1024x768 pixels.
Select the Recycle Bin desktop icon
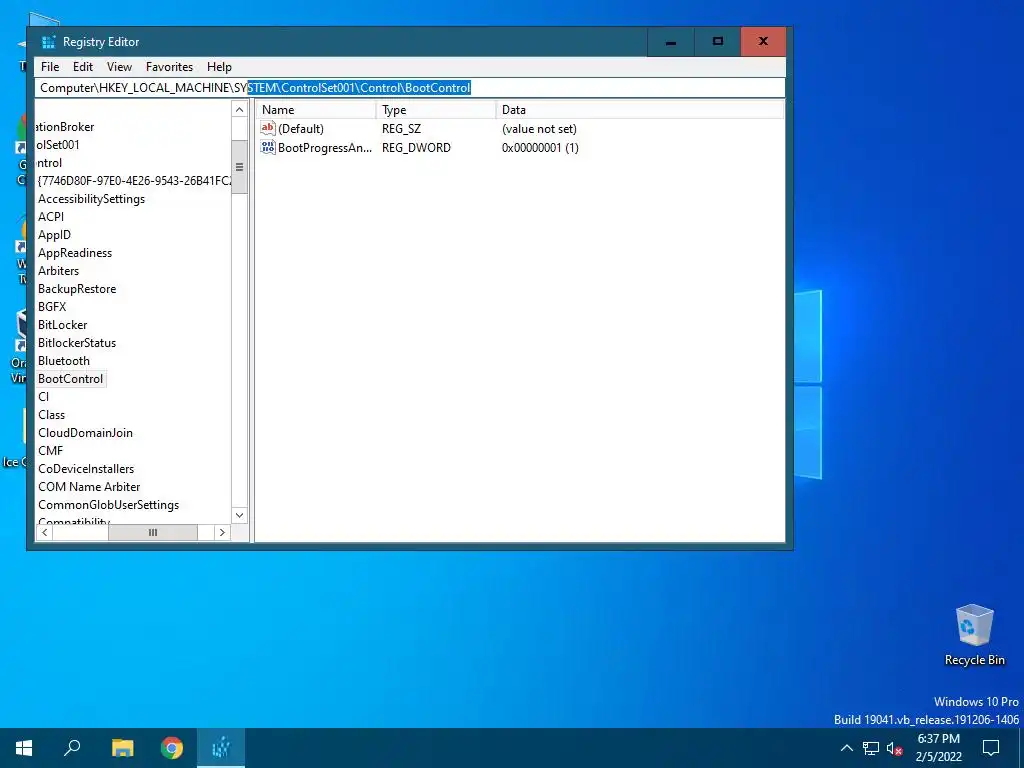point(974,635)
